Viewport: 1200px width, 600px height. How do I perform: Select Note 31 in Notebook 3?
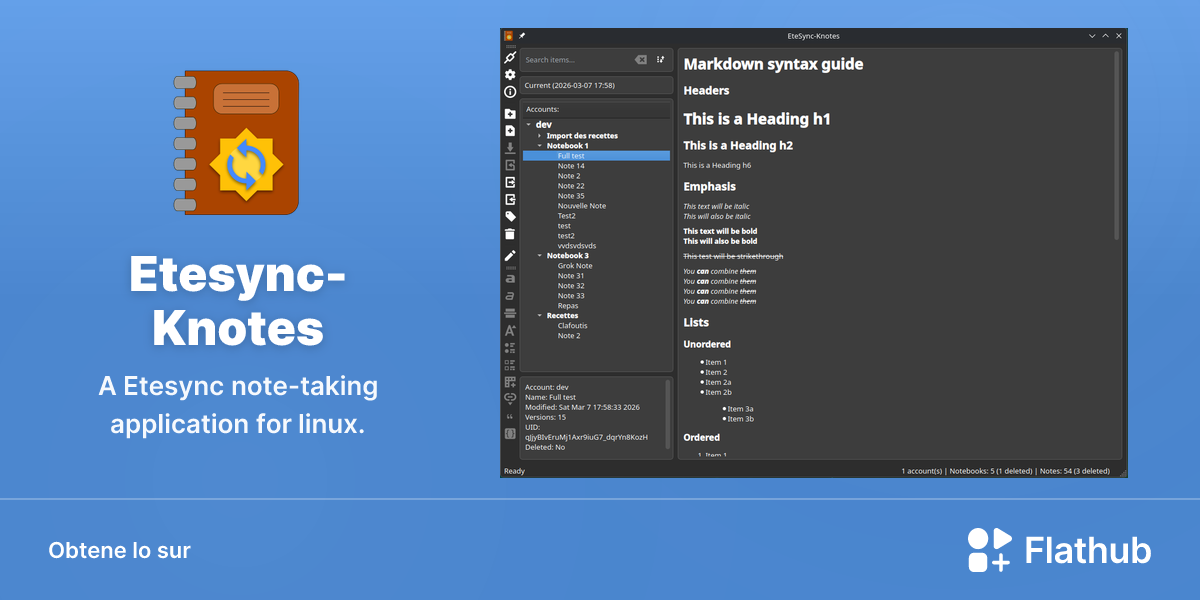pyautogui.click(x=571, y=276)
